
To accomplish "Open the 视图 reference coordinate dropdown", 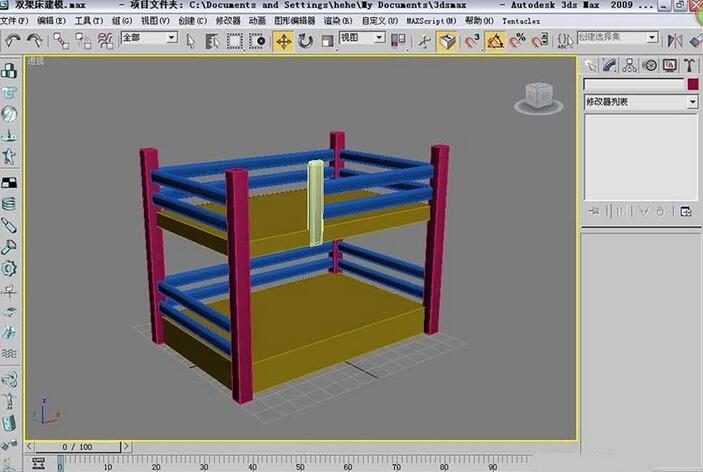I will coord(362,38).
